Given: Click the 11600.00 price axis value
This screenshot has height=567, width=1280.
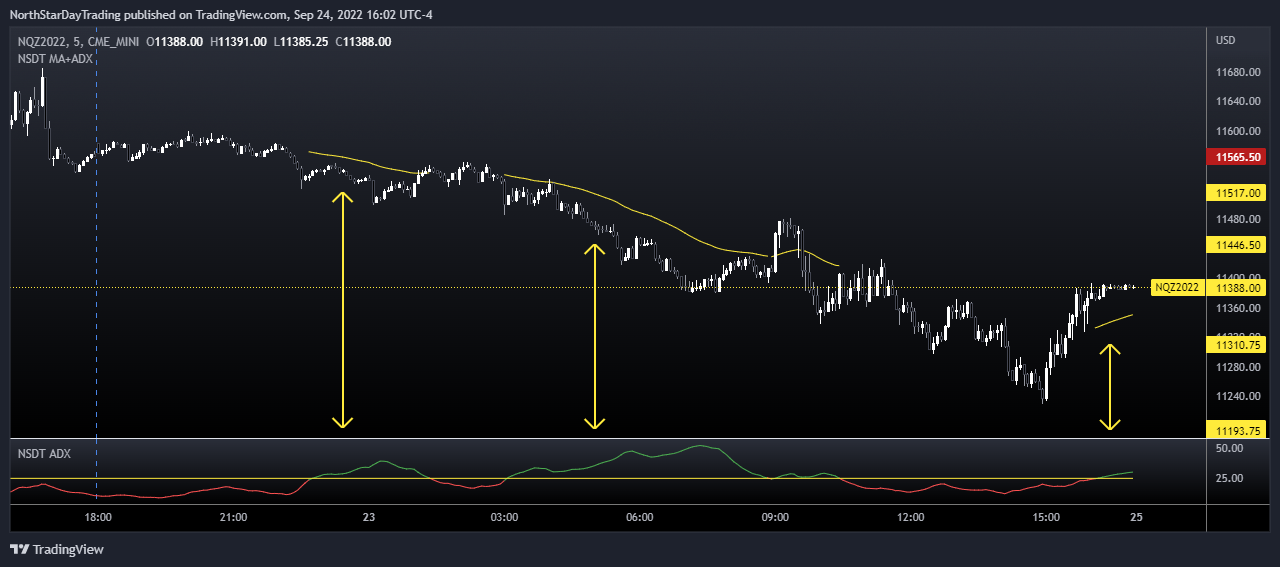Looking at the screenshot, I should 1236,131.
